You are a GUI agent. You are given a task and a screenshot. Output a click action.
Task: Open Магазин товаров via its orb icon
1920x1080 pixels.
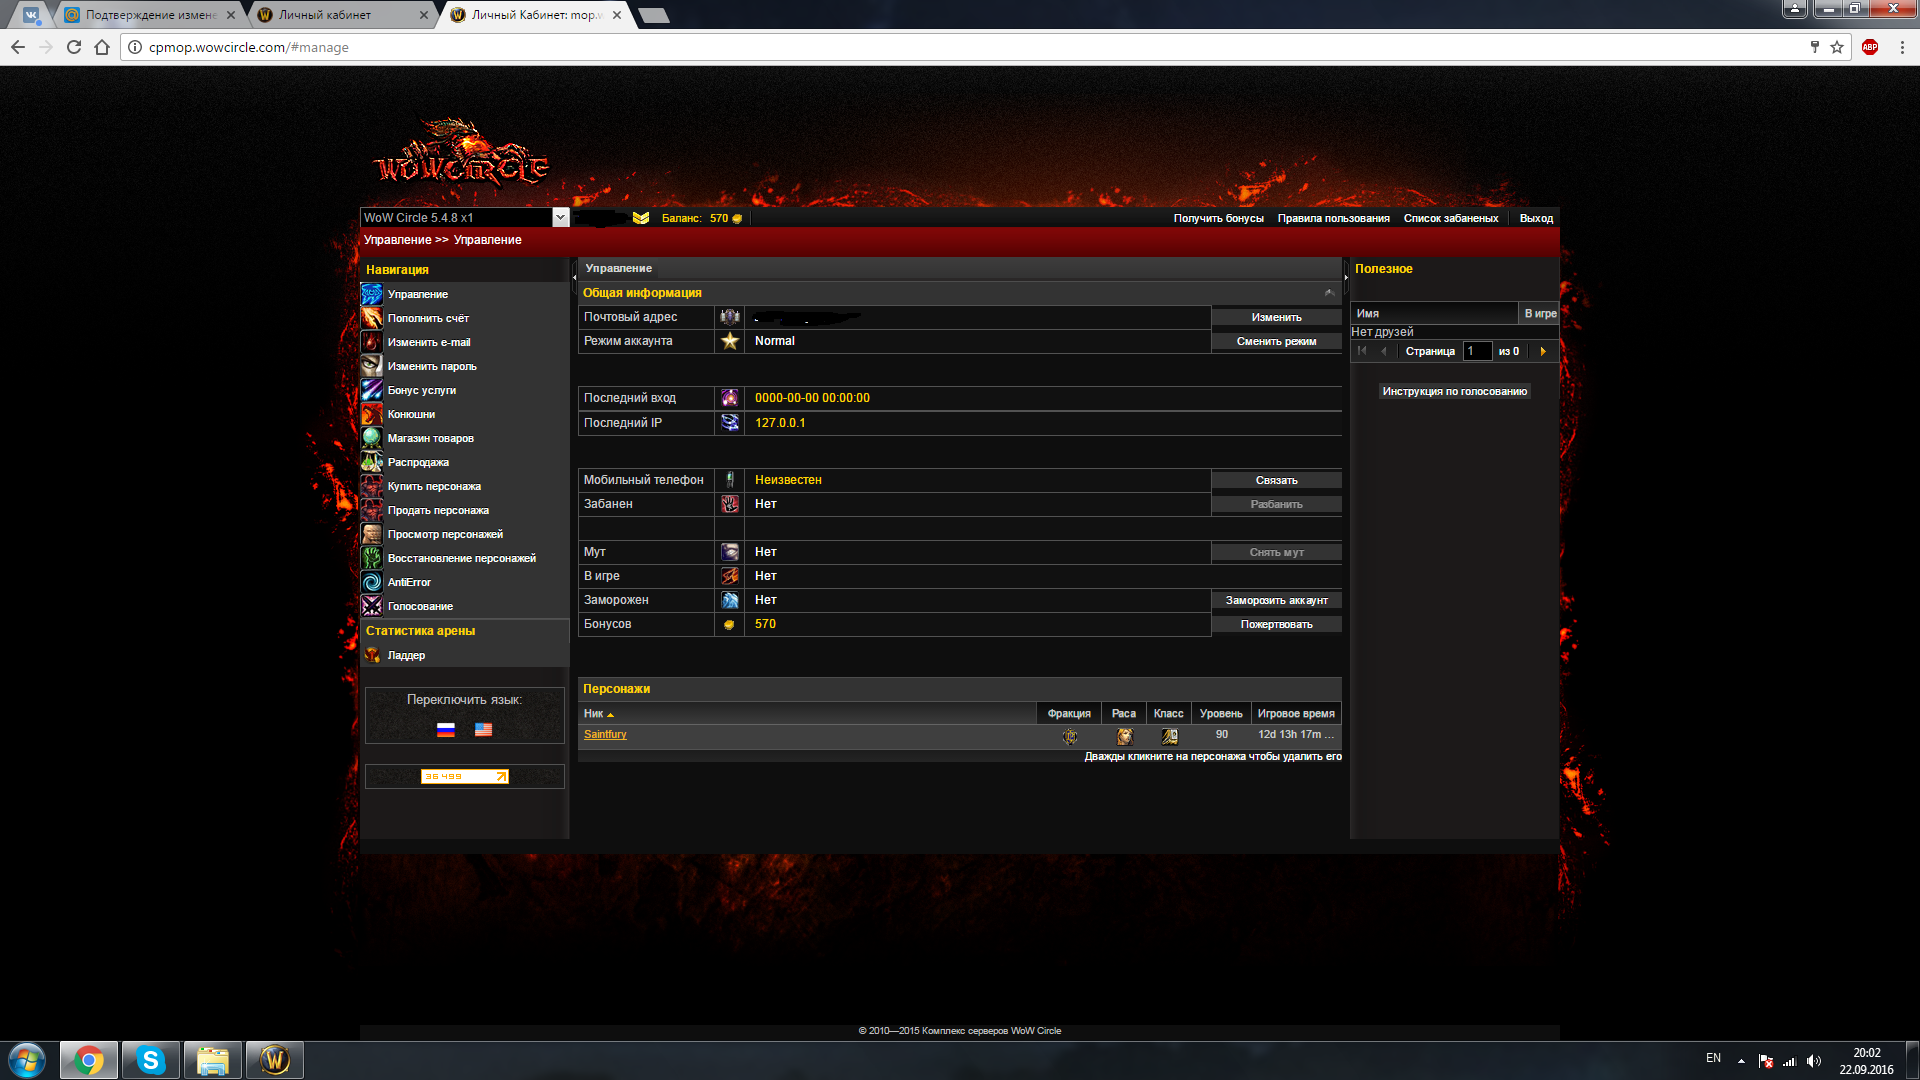click(x=371, y=438)
